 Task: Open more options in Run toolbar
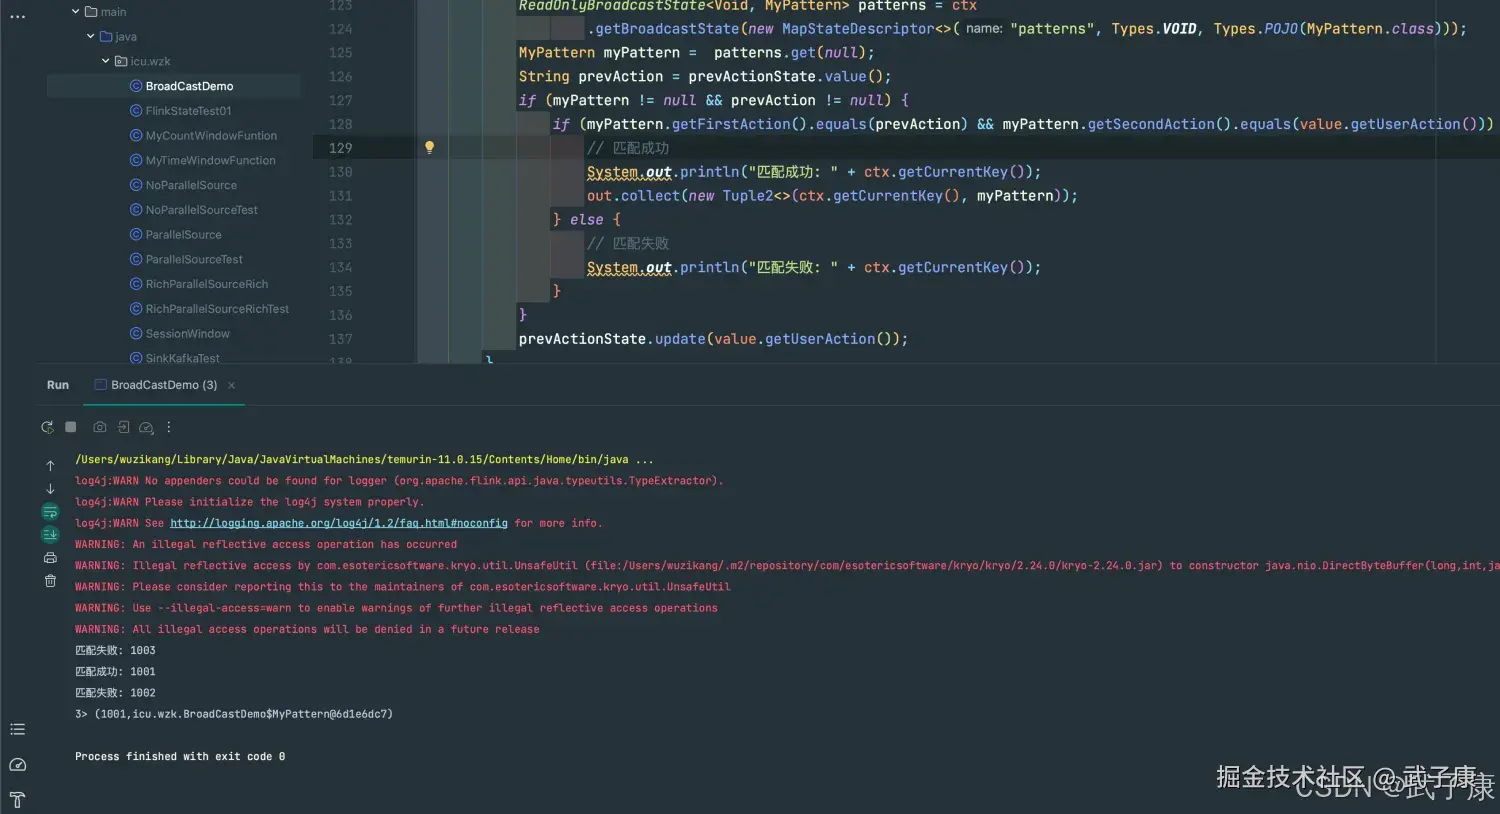coord(169,427)
